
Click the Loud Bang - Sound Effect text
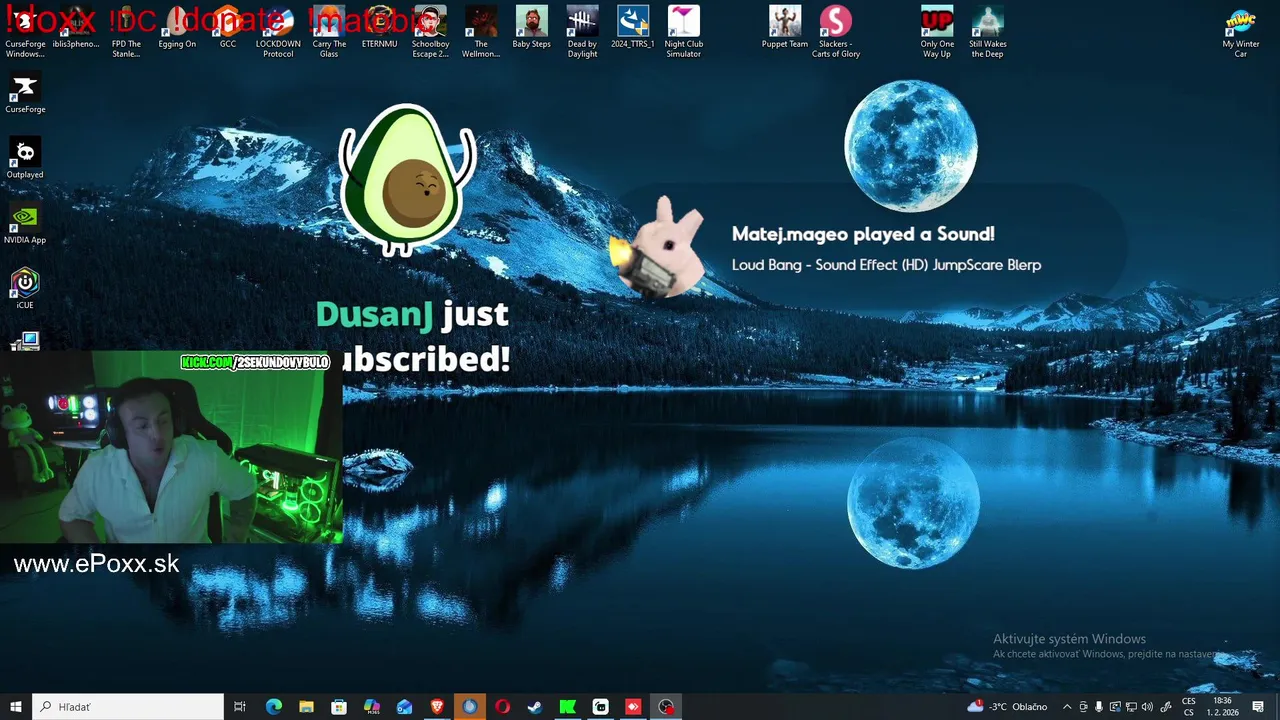coord(886,265)
